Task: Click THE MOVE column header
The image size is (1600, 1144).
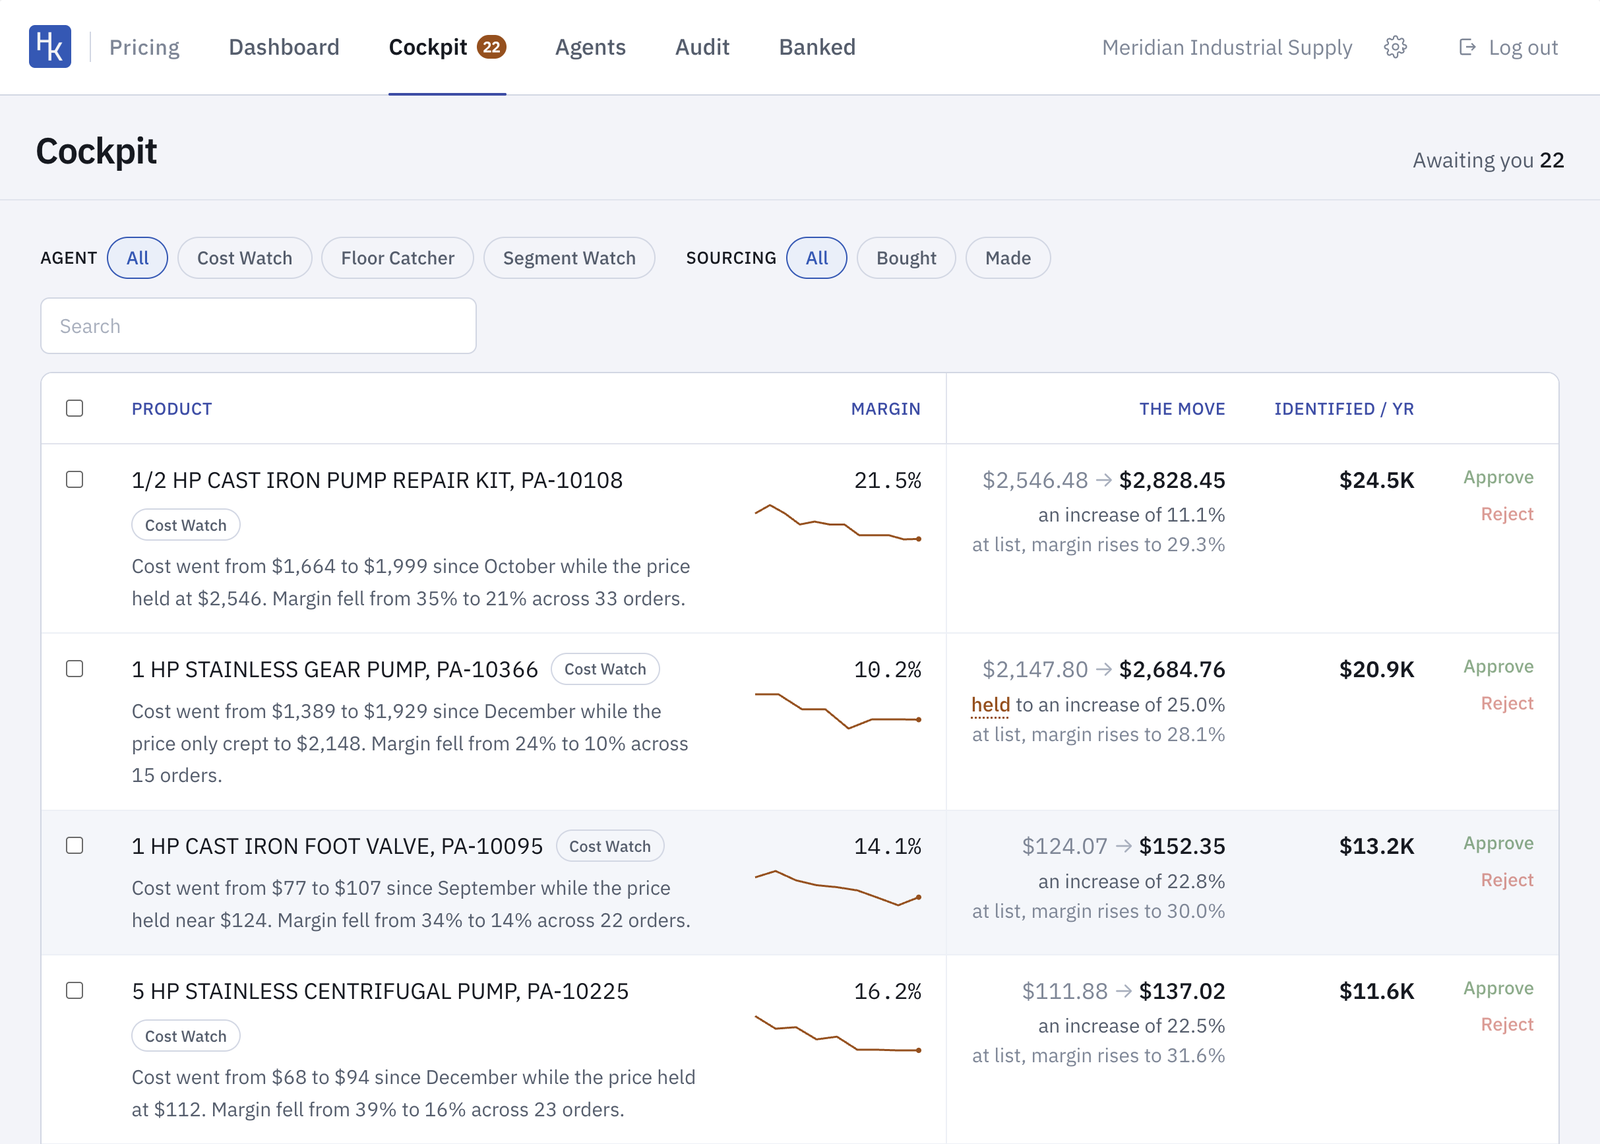Action: pos(1182,409)
